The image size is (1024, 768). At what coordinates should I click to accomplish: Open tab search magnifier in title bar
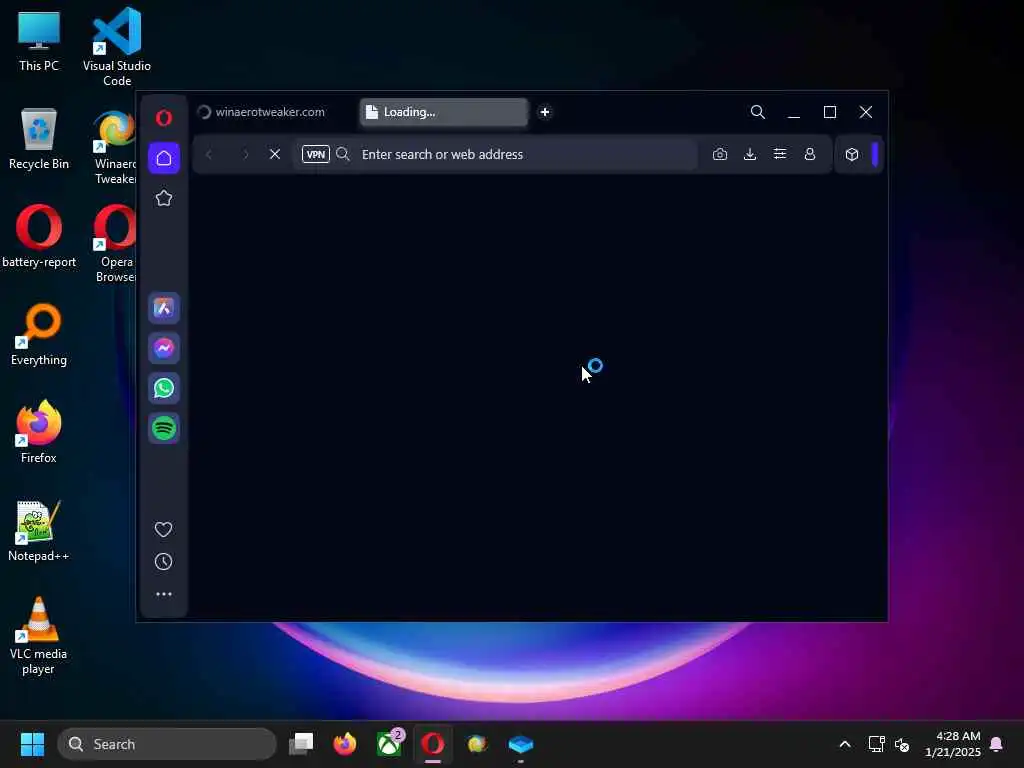coord(758,112)
